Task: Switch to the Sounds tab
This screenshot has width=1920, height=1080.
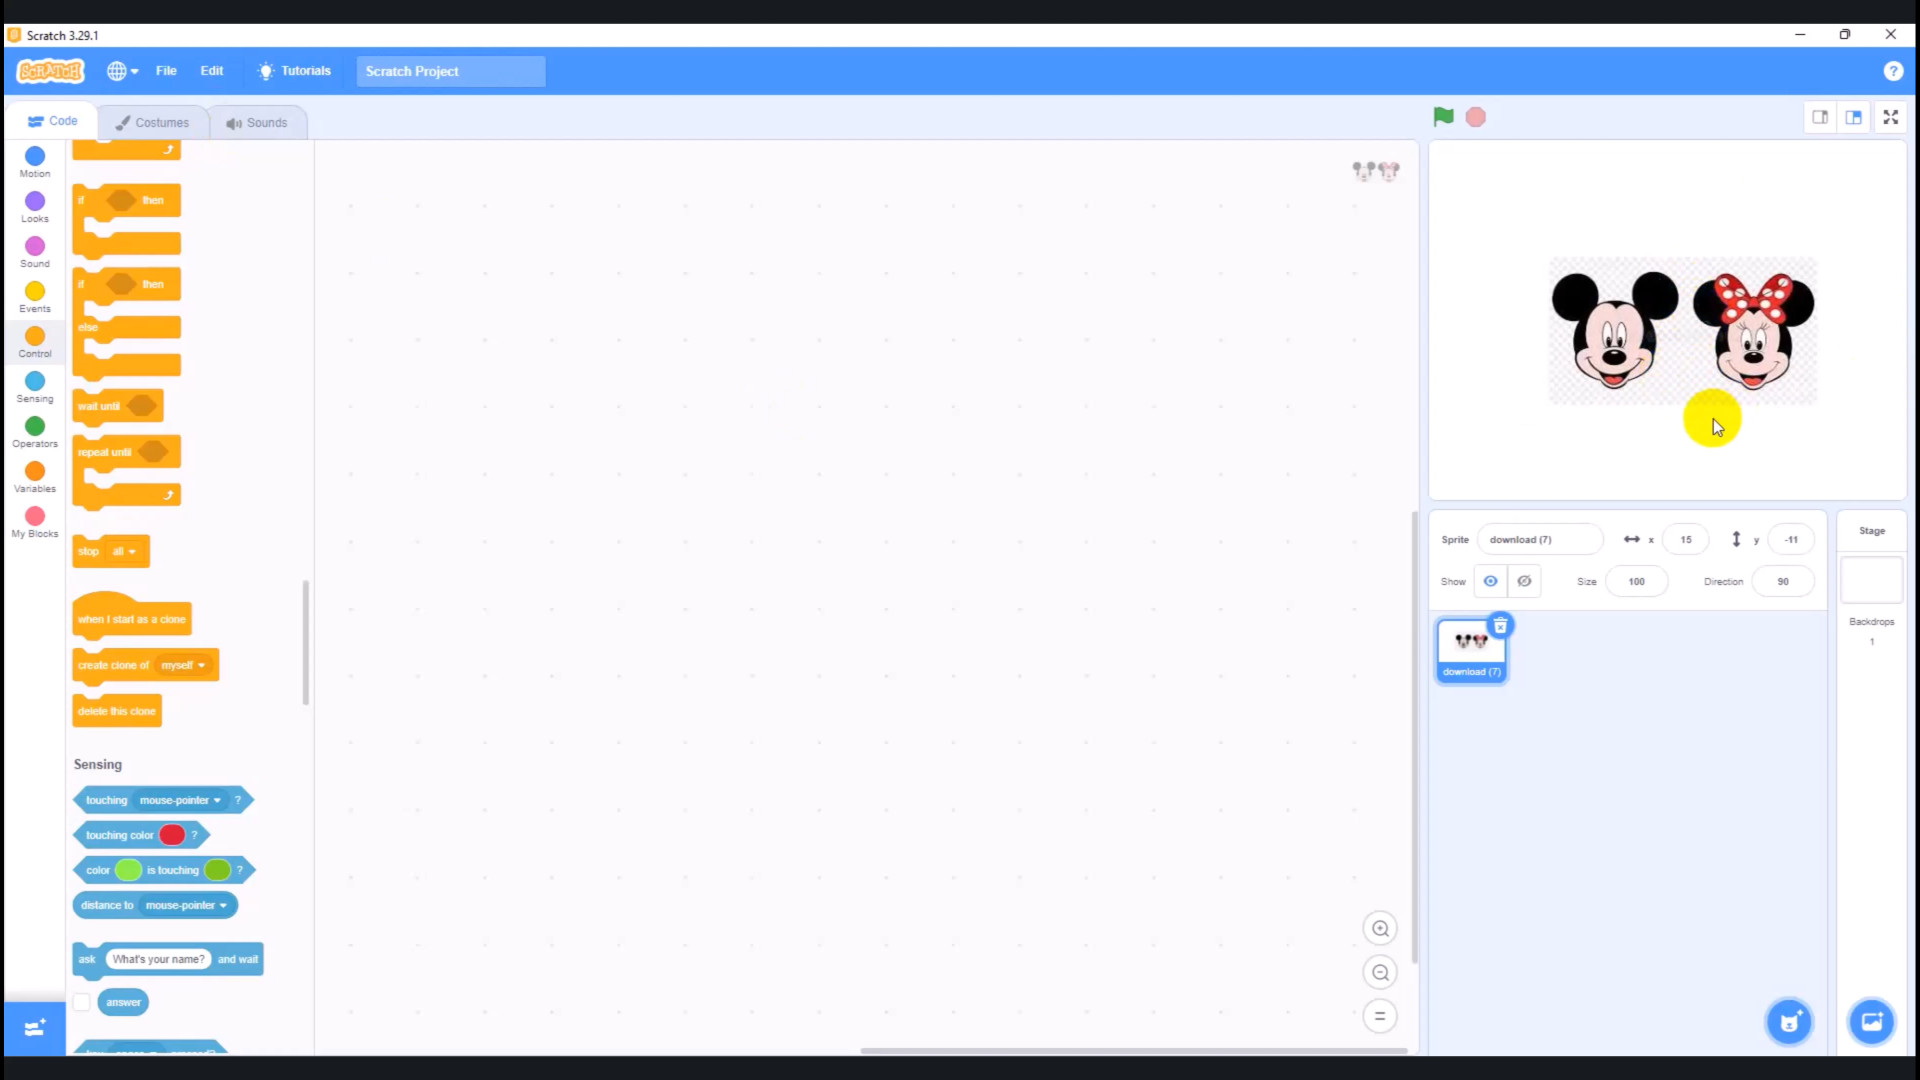Action: click(x=257, y=122)
